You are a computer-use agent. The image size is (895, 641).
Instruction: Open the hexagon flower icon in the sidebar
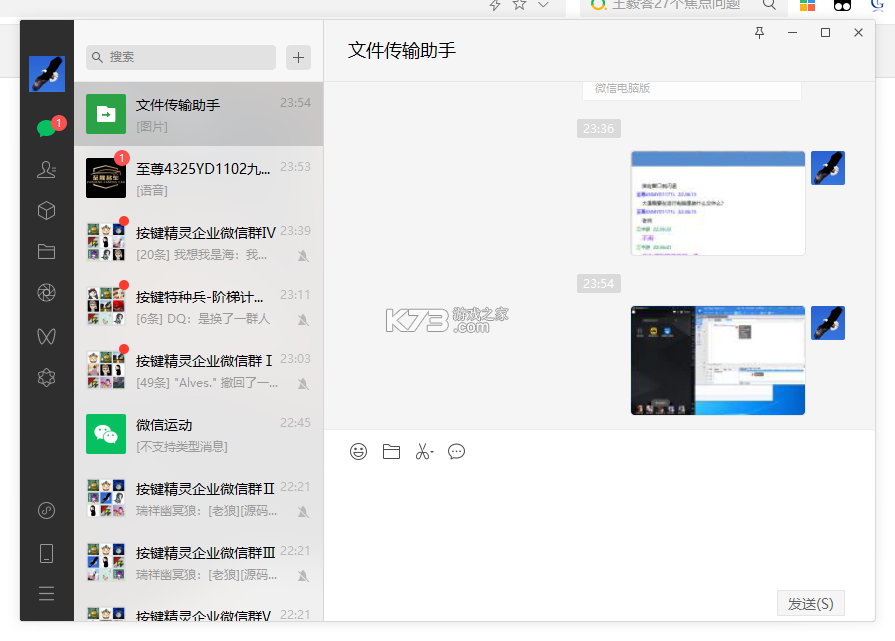pyautogui.click(x=46, y=377)
